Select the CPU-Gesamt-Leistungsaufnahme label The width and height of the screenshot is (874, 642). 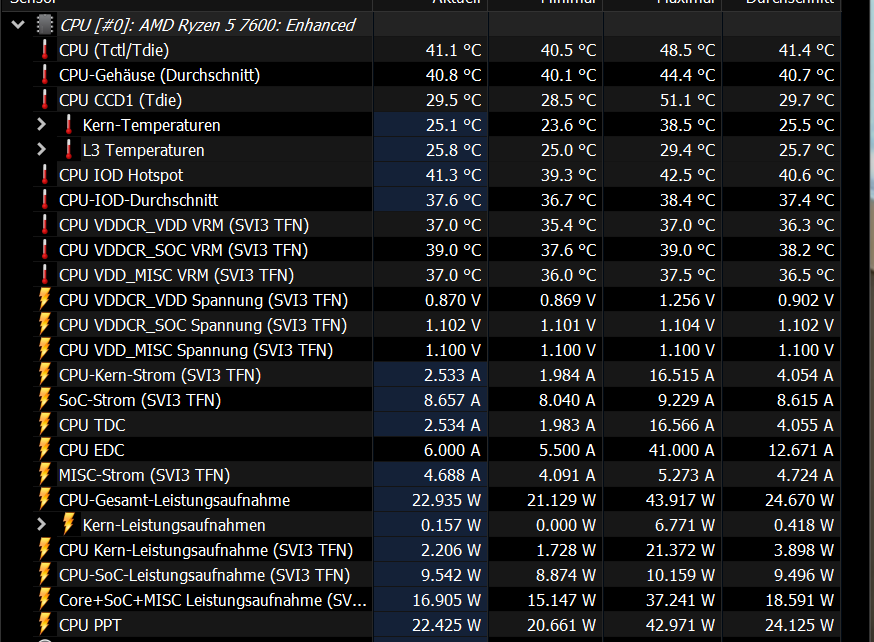tap(174, 500)
